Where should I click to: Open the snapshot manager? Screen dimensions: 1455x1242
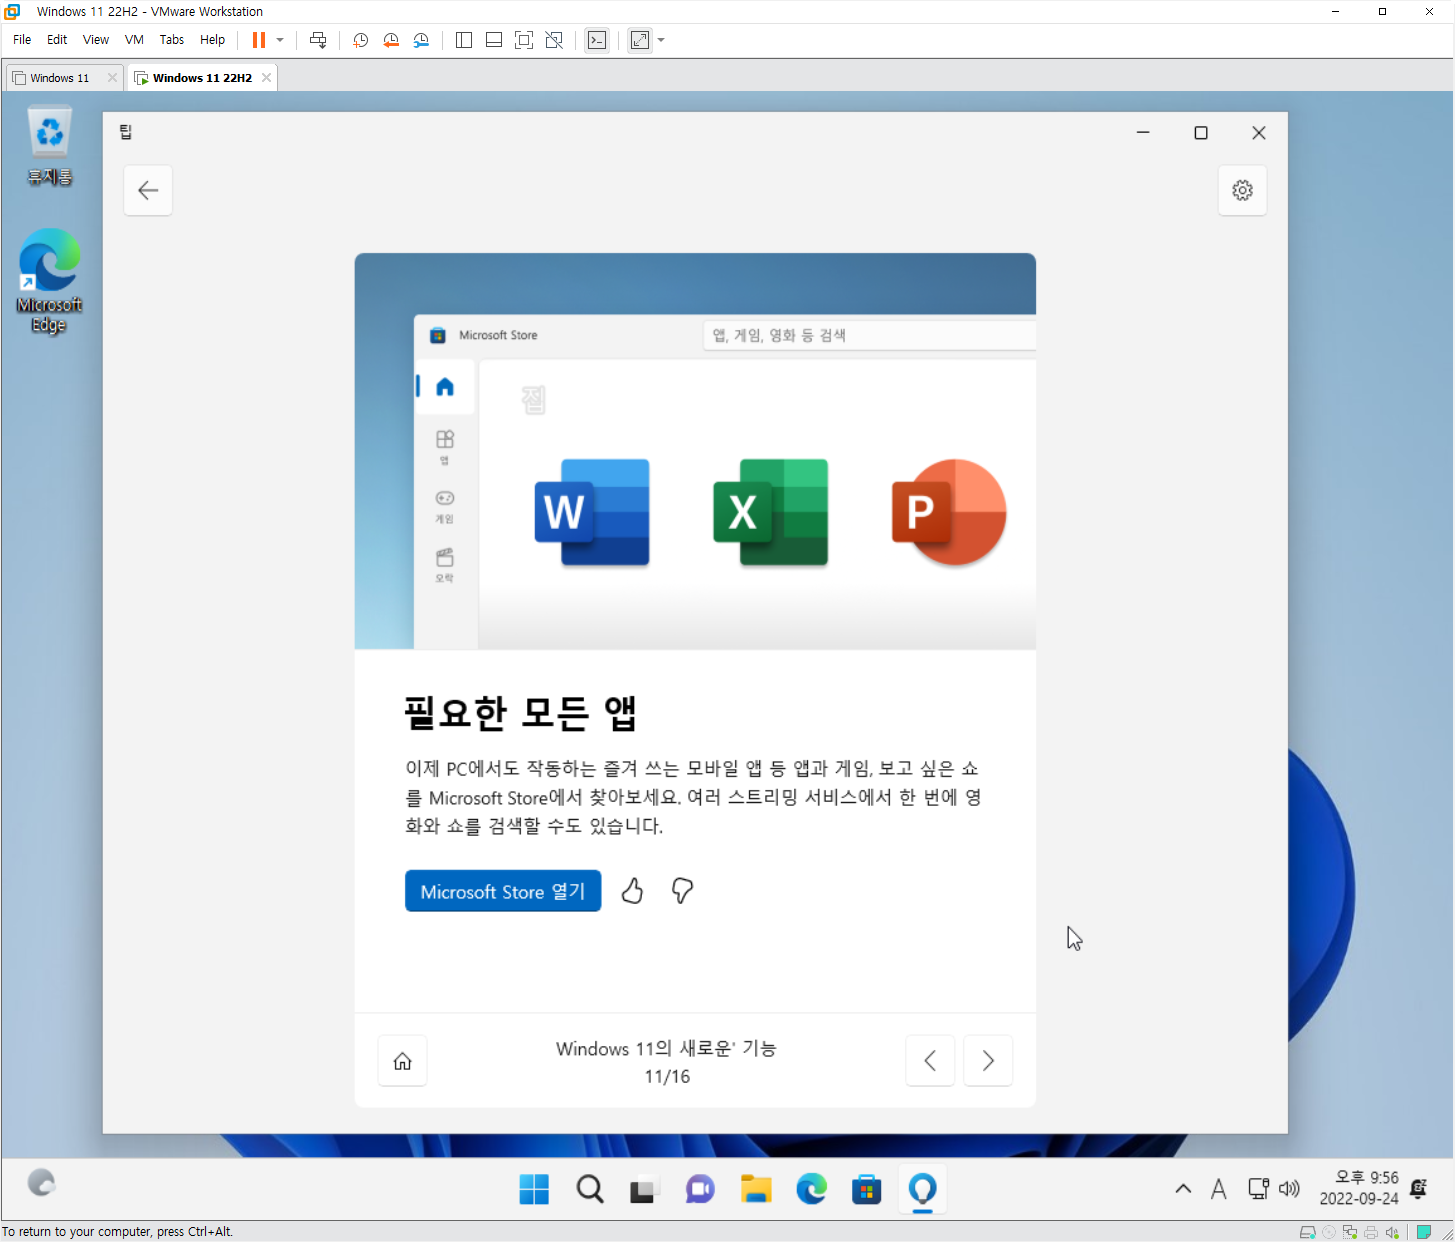point(421,40)
